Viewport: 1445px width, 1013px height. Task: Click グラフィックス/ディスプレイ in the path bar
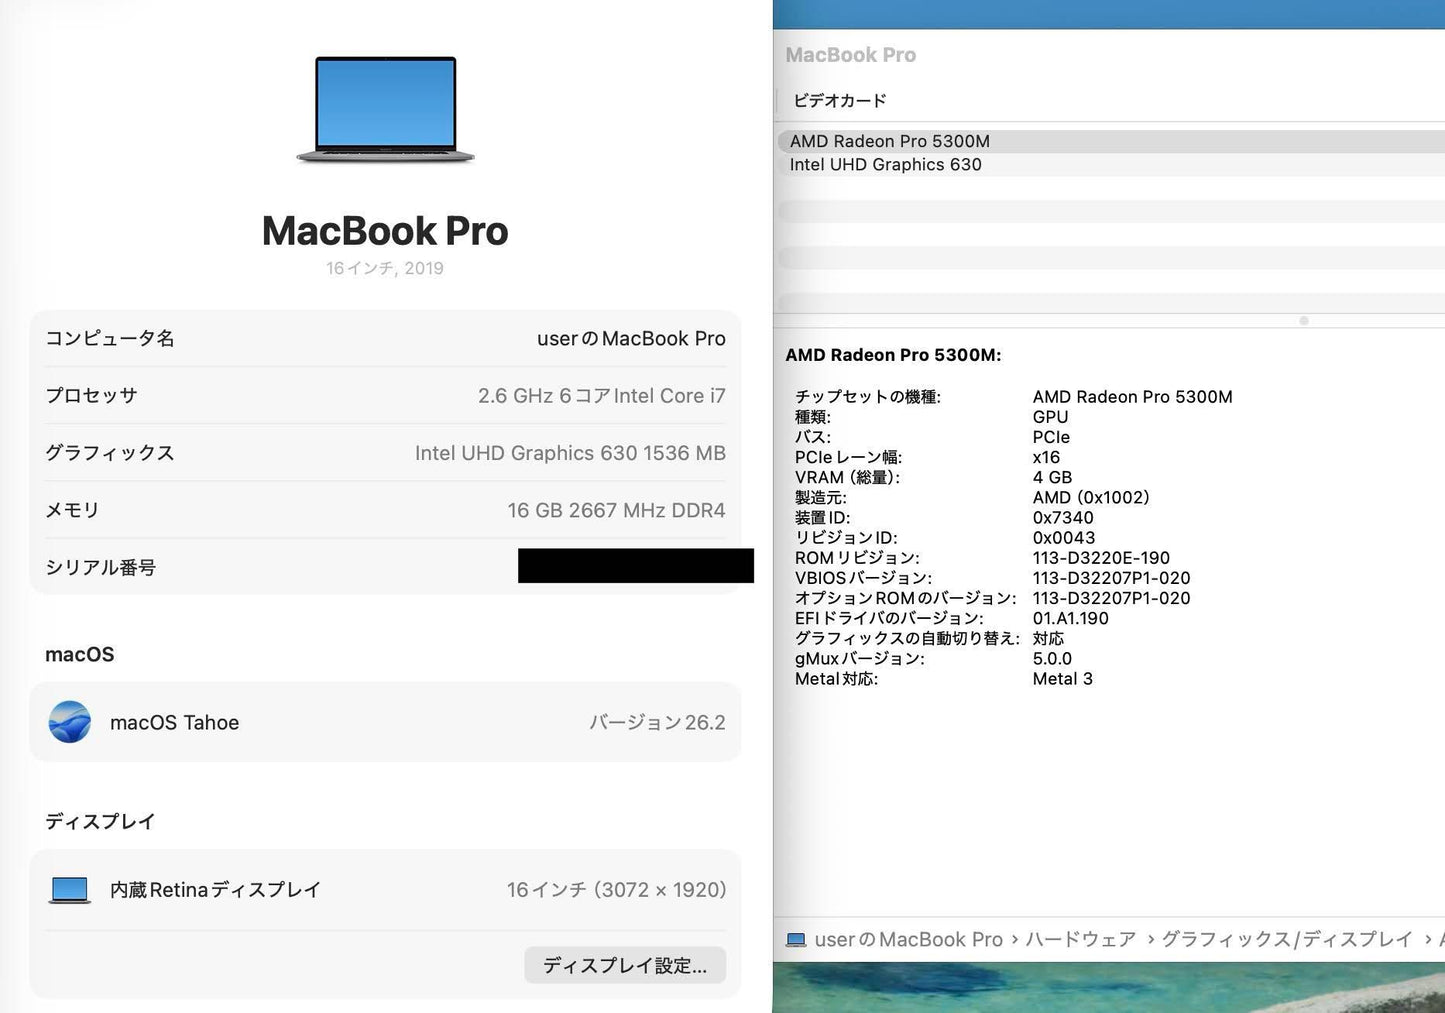pos(1287,940)
